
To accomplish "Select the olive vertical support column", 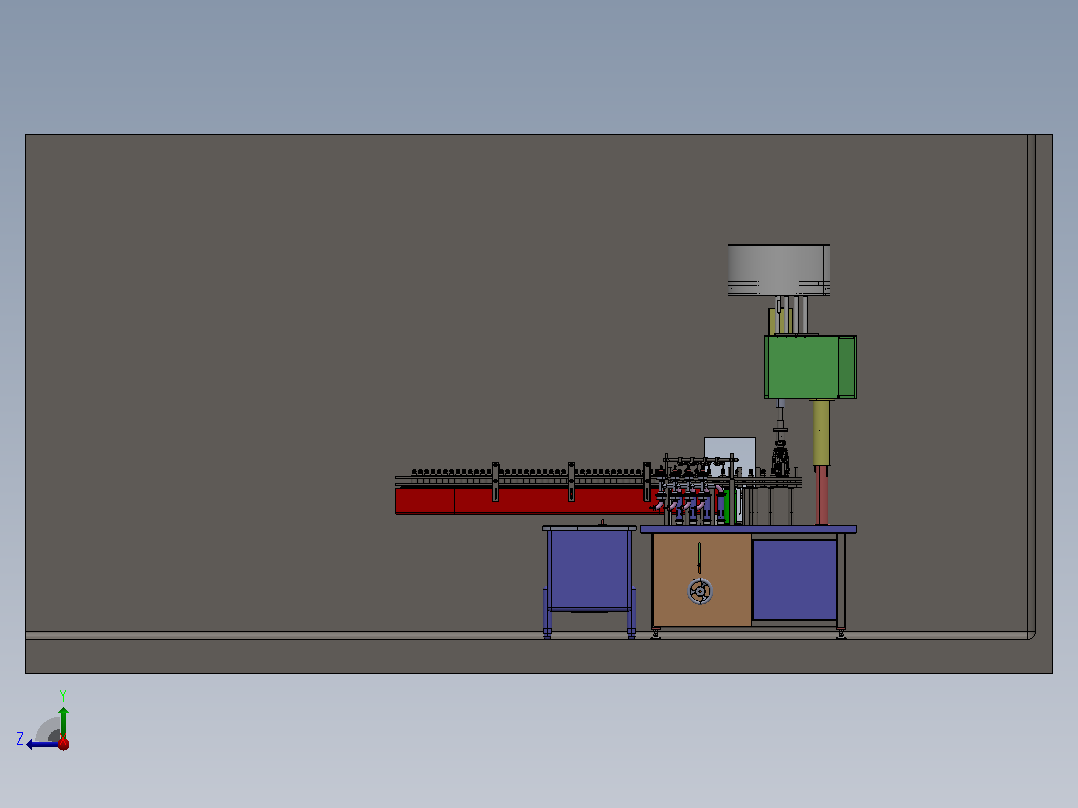I will [x=821, y=433].
